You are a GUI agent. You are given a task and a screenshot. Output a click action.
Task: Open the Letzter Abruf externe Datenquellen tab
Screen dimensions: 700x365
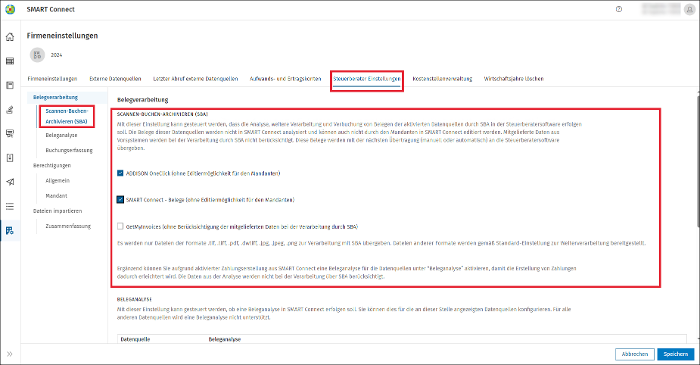pyautogui.click(x=196, y=79)
